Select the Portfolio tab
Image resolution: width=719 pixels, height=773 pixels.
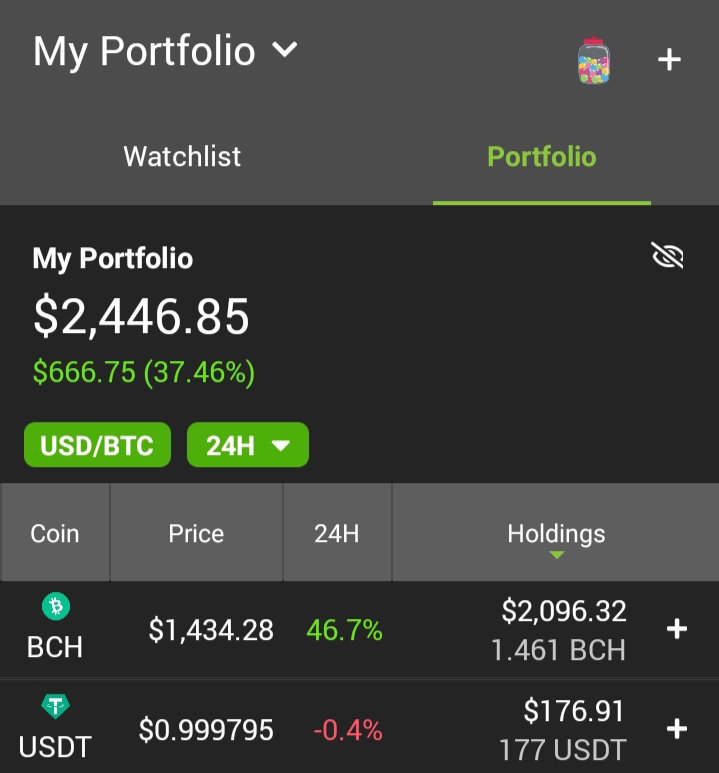[542, 157]
